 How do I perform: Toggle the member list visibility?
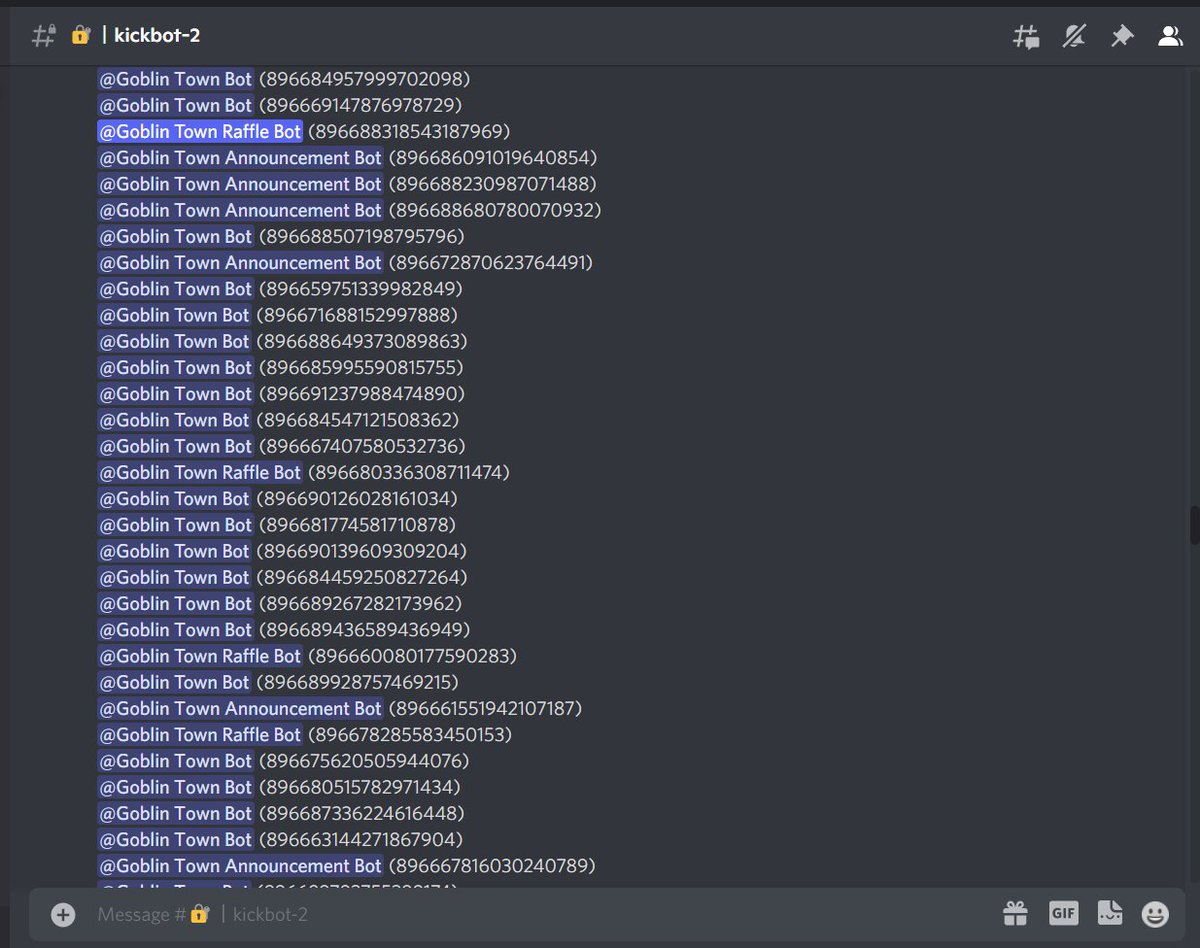tap(1170, 35)
